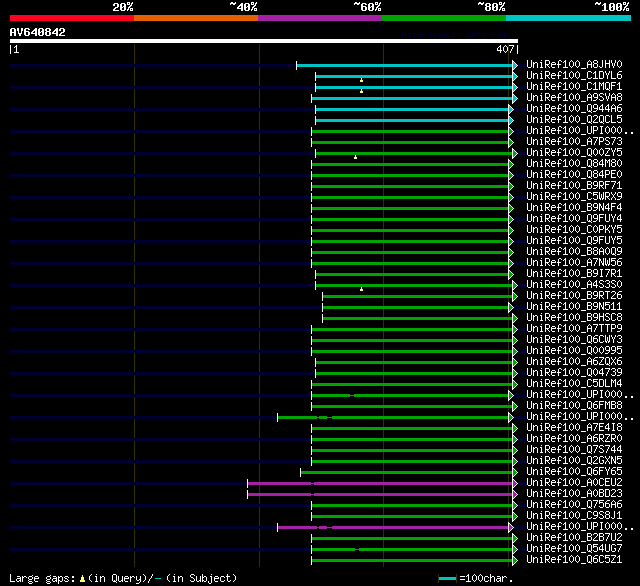This screenshot has width=640, height=586.
Task: Choose the UniRef100_B9N511 hit name
Action: 574,307
